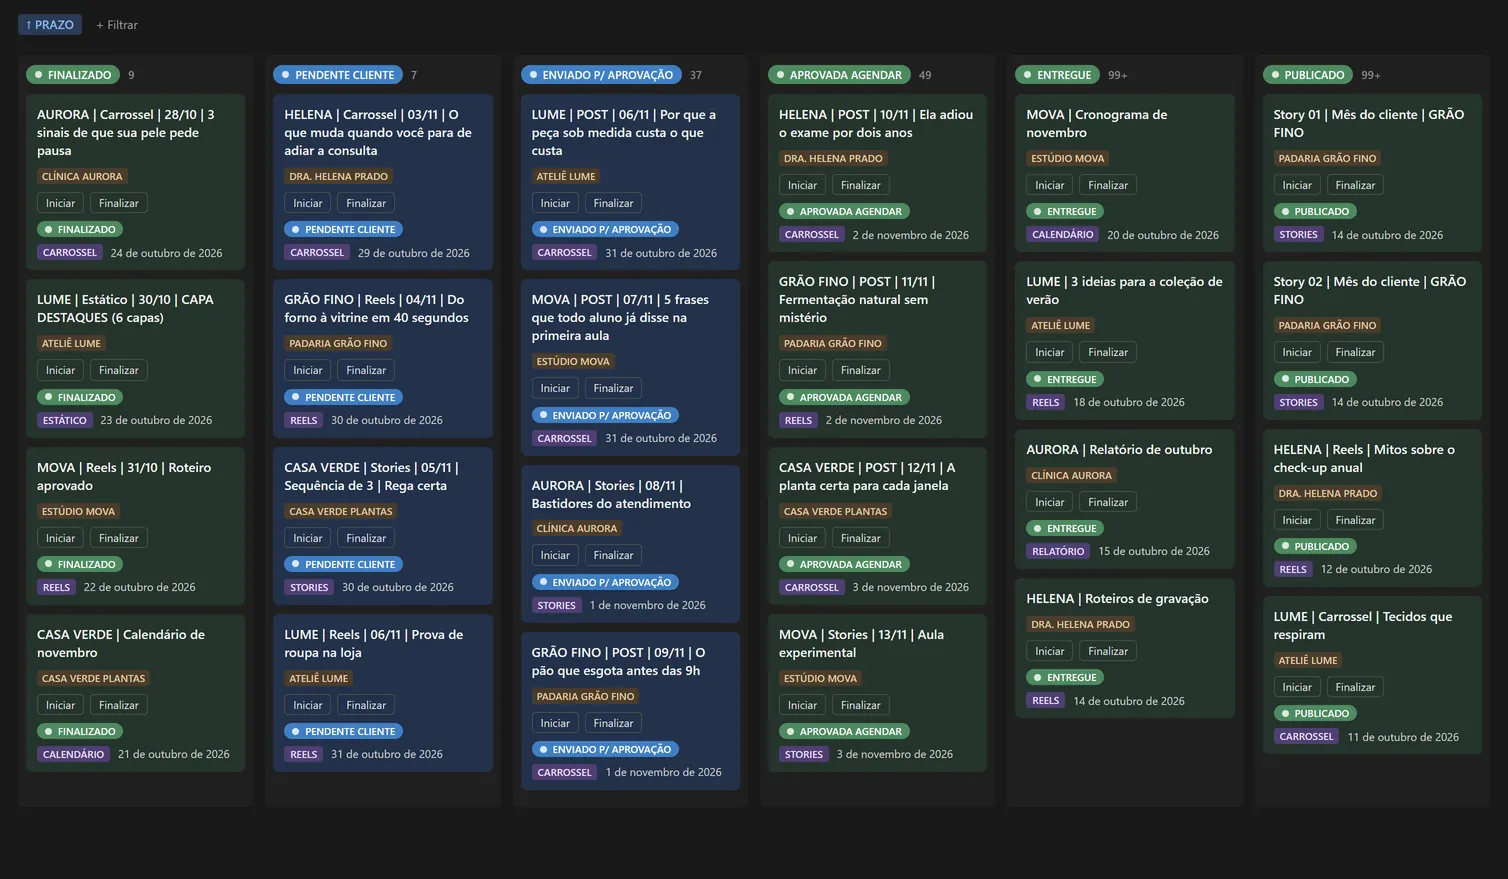The width and height of the screenshot is (1508, 879).
Task: Click the STORIES tag on the CASA VERDE 05/11 card
Action: (x=309, y=587)
